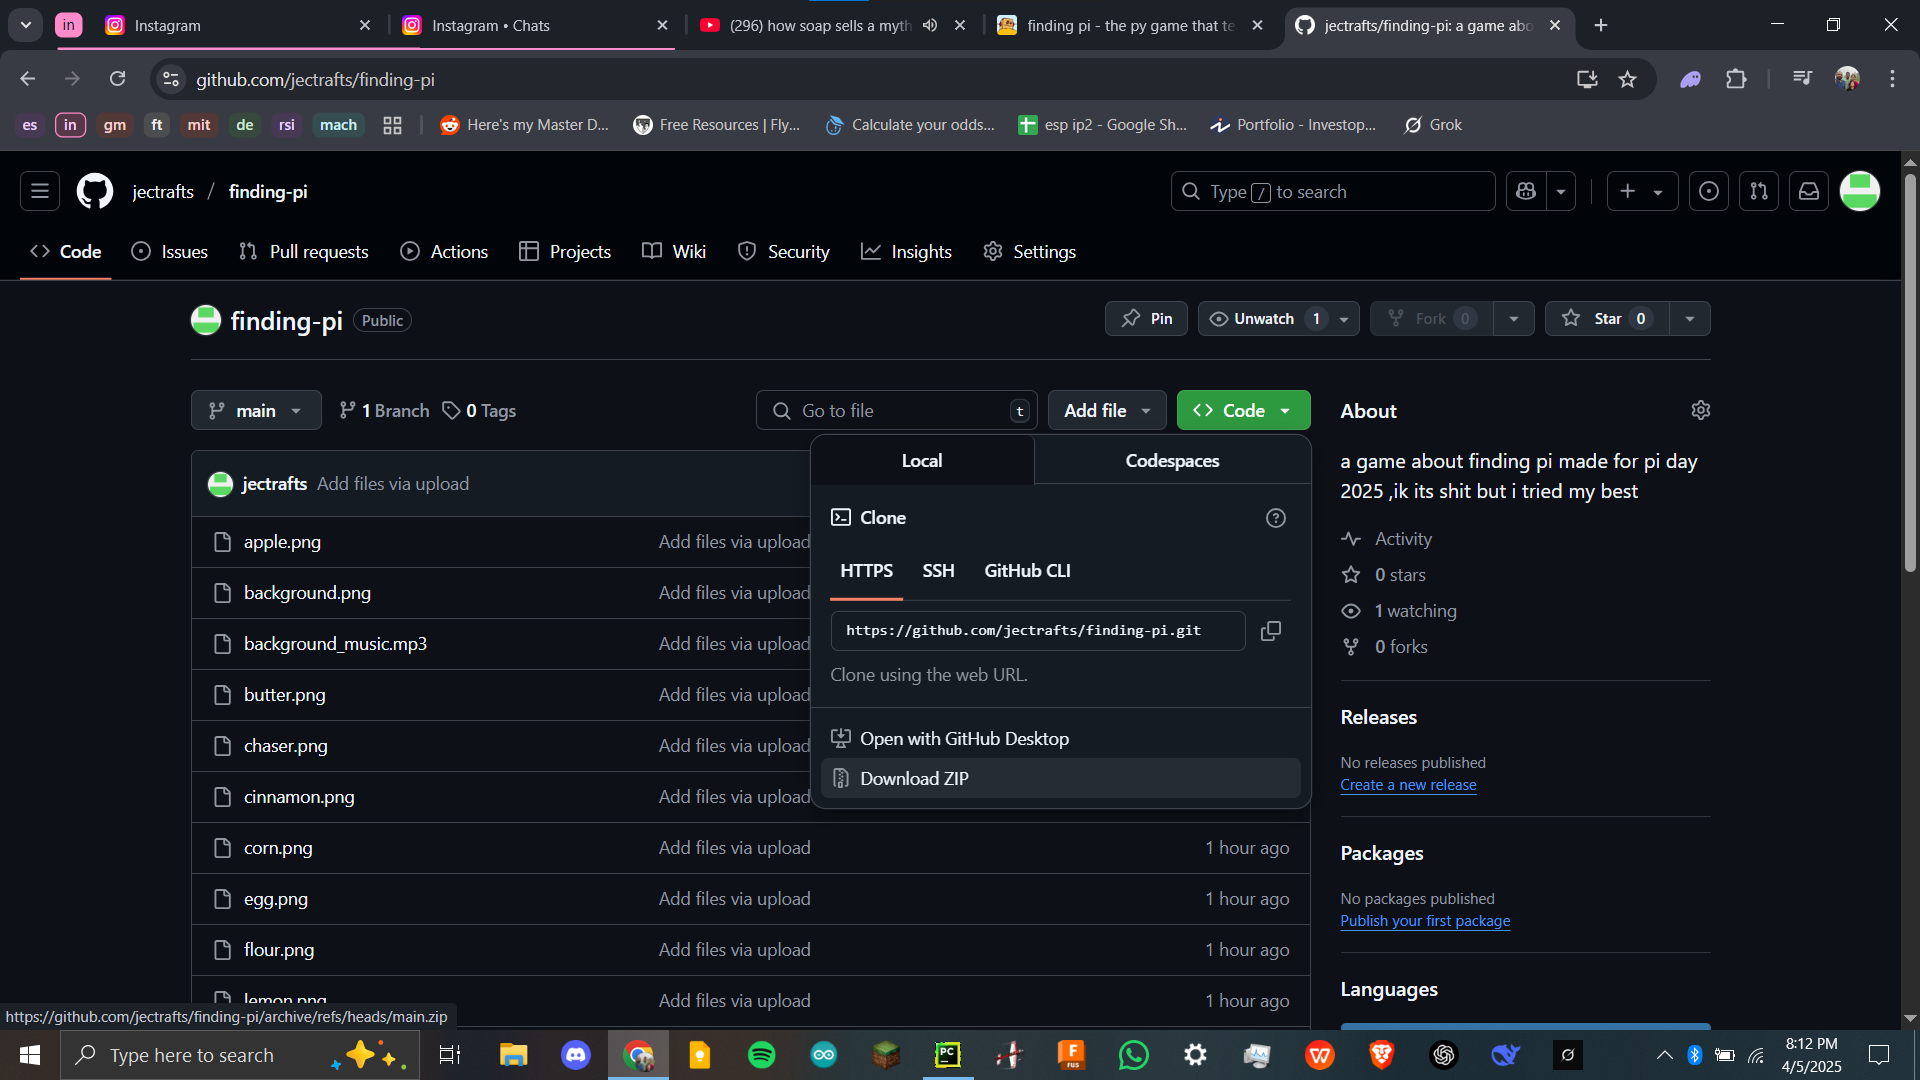Focus the Type / to search box

1333,191
